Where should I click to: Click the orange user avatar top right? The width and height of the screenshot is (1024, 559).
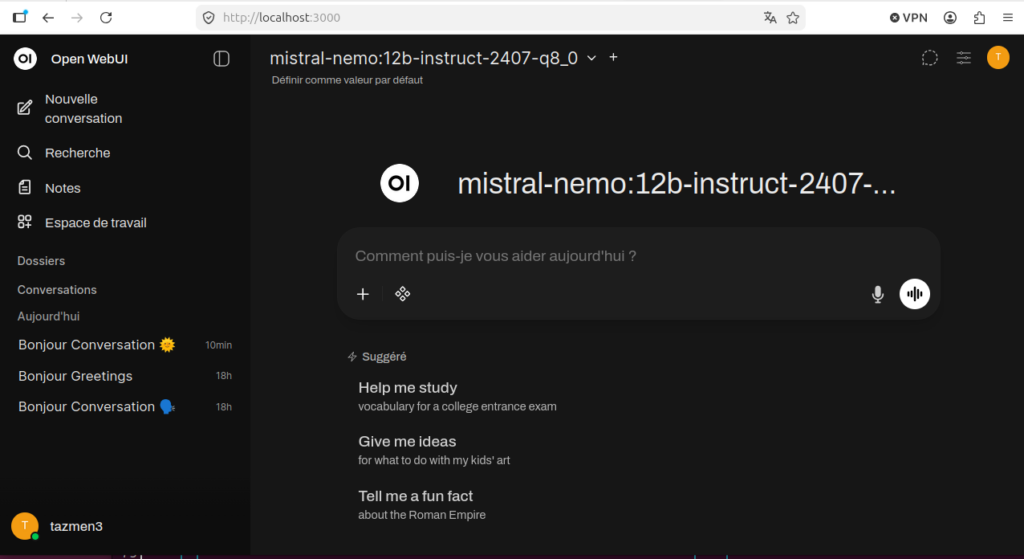pos(997,58)
